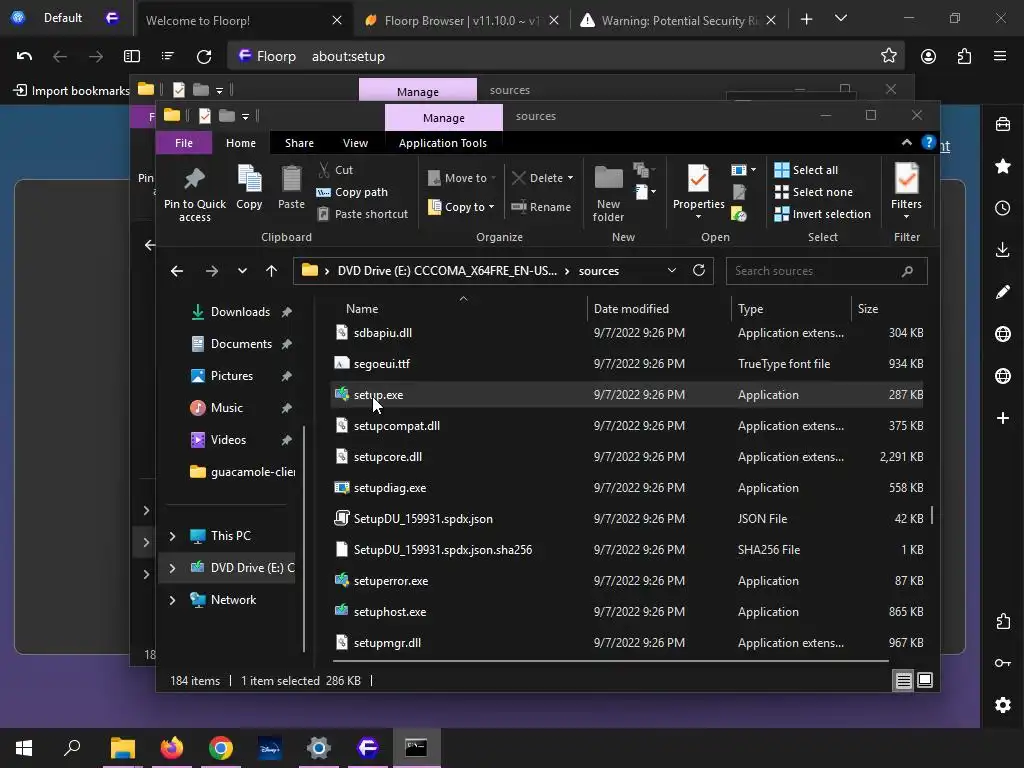
Task: Sort files by Name column
Action: [362, 309]
